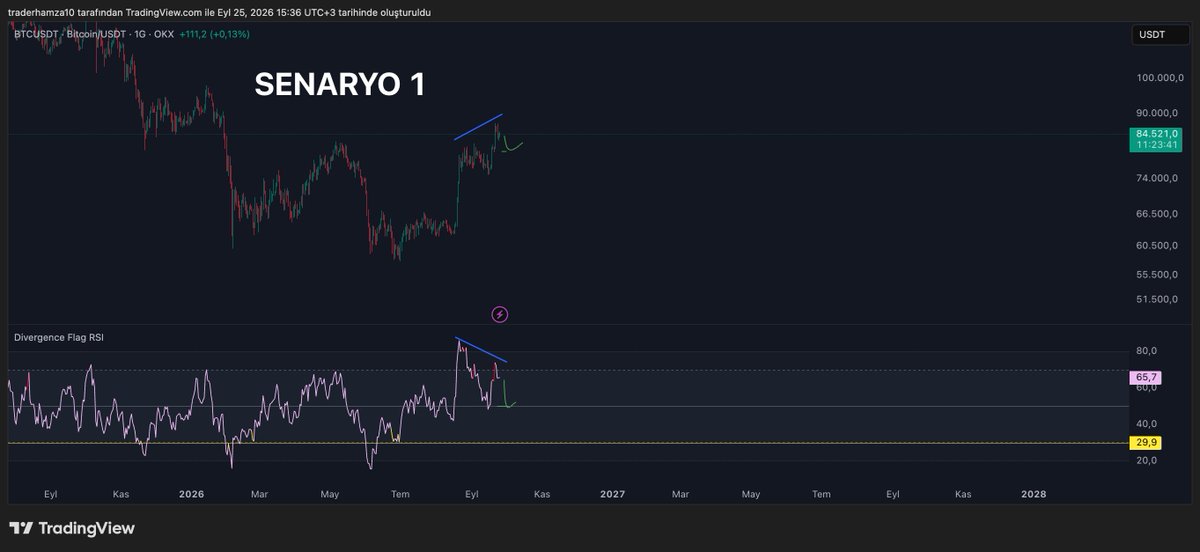This screenshot has width=1200, height=552.
Task: Click the yellow 29,9 RSI level tag
Action: pyautogui.click(x=1147, y=442)
